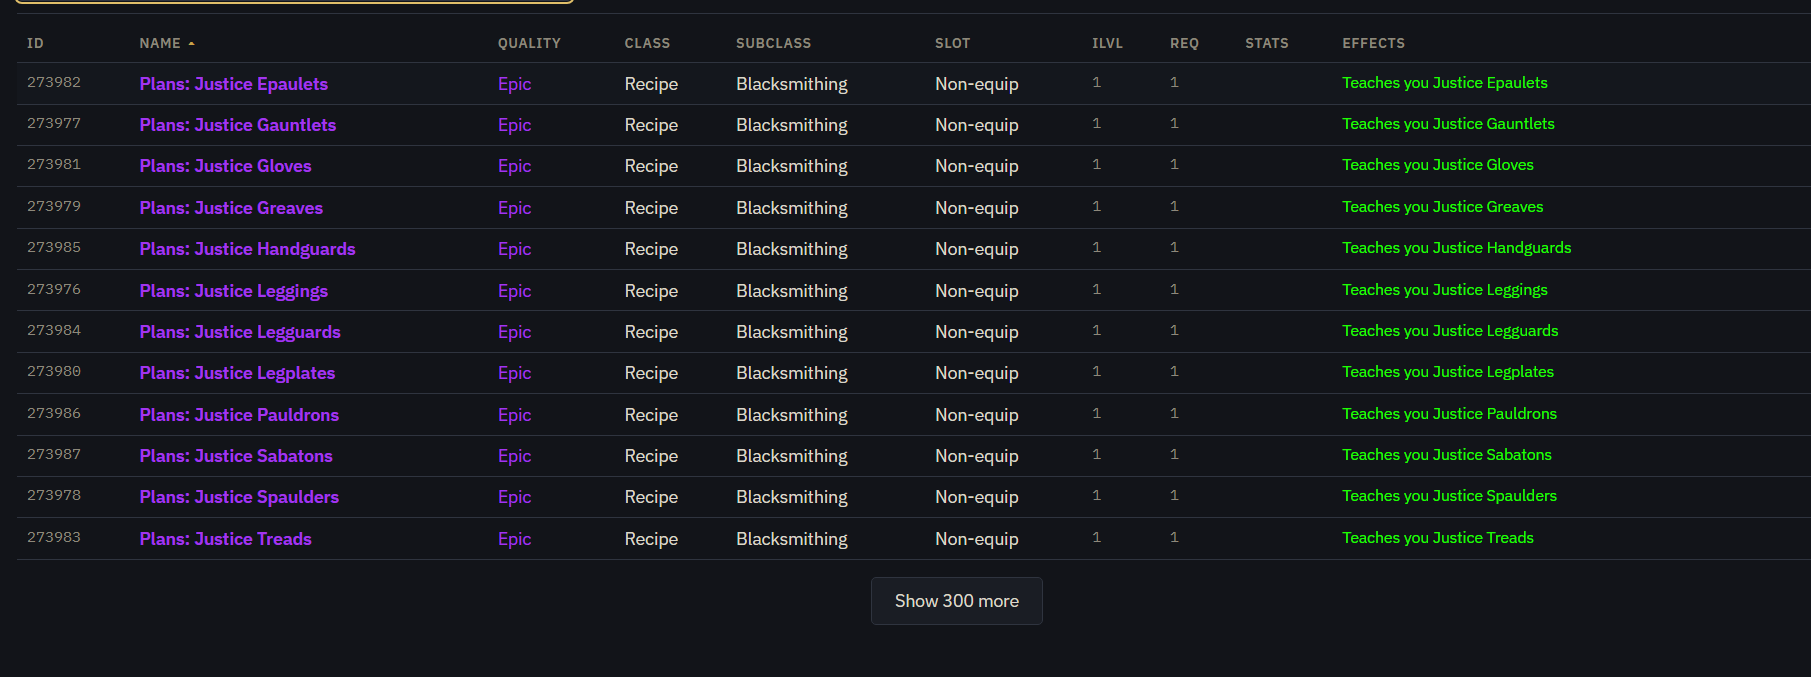Open Plans: Justice Pauldrons link
Screen dimensions: 1811x677
[239, 415]
